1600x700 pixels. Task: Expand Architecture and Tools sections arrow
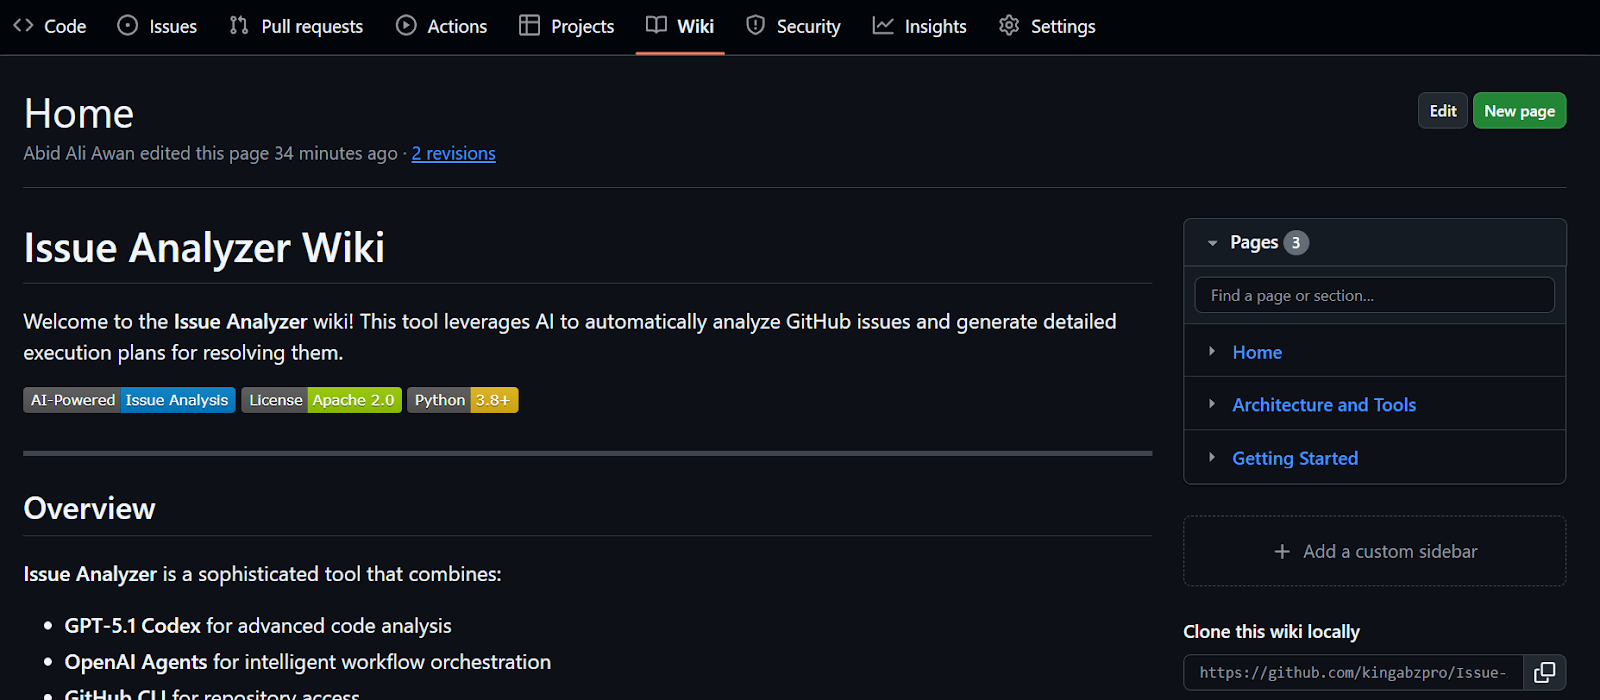click(1212, 404)
